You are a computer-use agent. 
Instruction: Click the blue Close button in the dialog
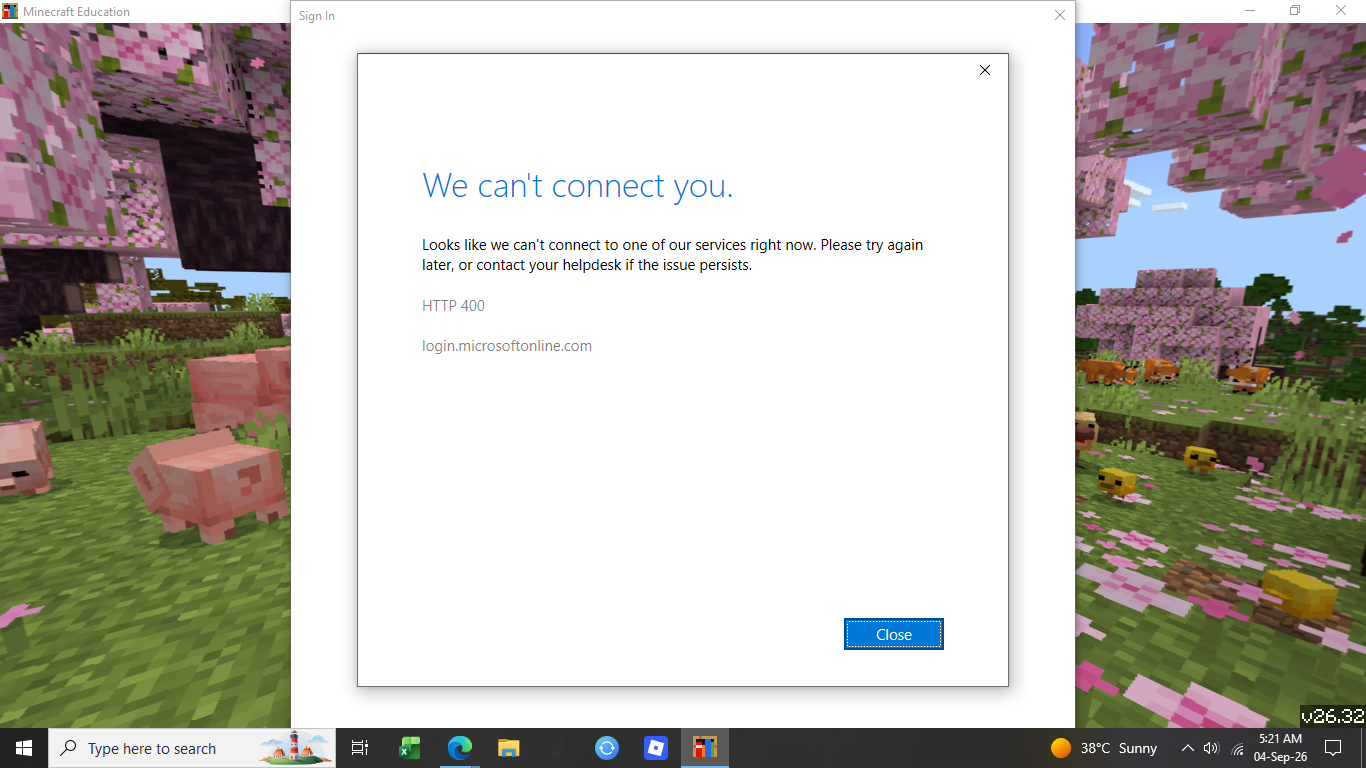[x=893, y=634]
